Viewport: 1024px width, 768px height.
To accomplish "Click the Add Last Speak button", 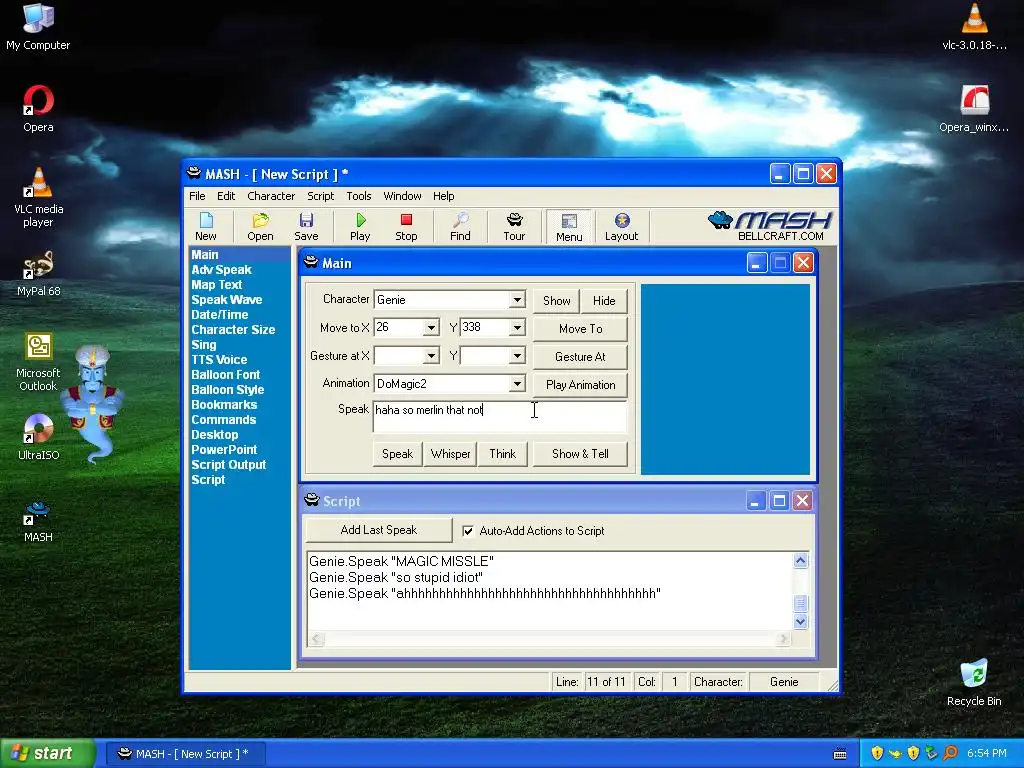I will point(379,530).
